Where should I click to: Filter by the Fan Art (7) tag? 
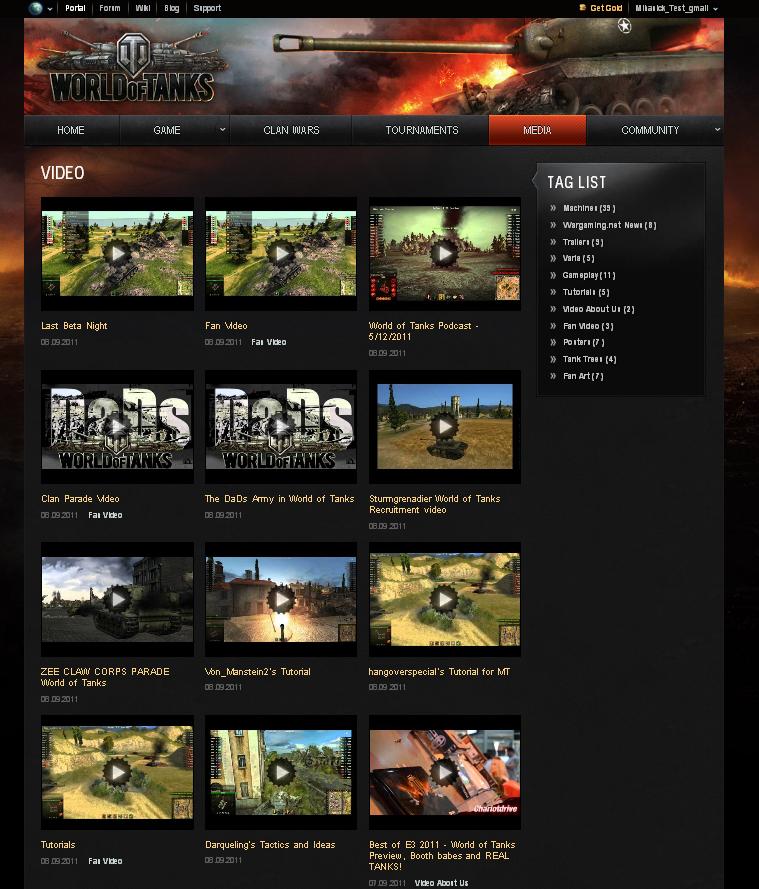coord(583,376)
